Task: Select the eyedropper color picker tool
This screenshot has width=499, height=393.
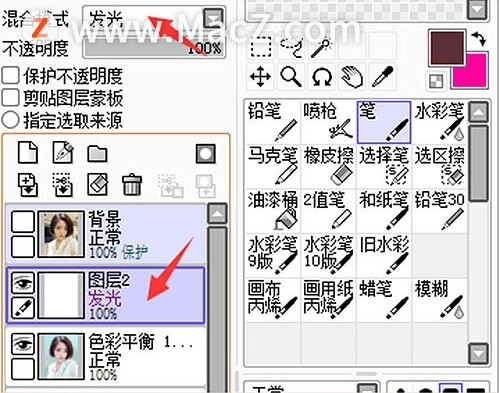Action: (382, 77)
